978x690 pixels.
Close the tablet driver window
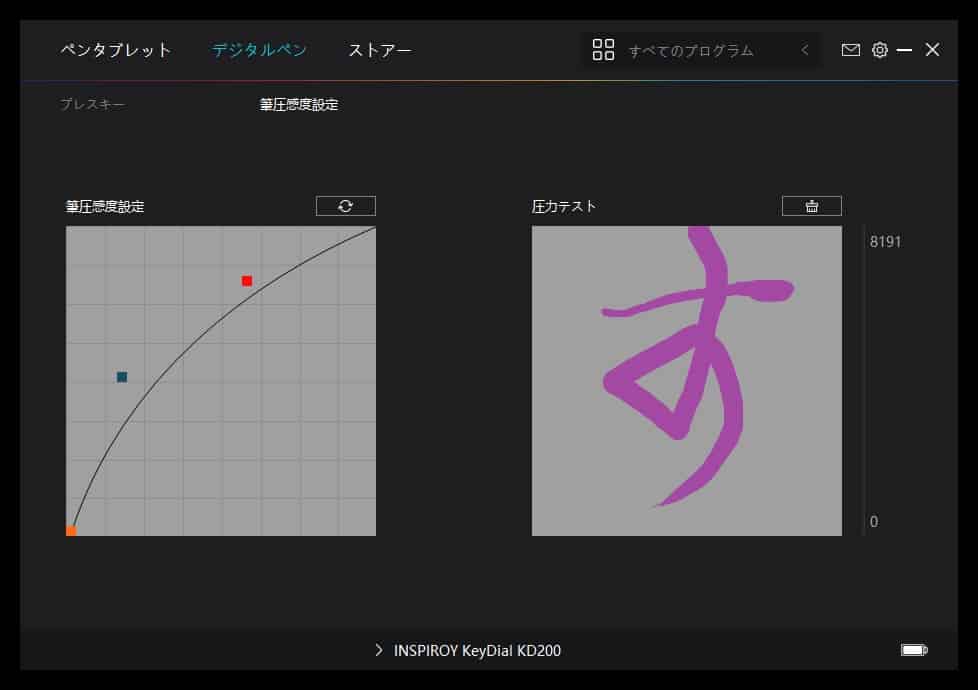[x=932, y=50]
